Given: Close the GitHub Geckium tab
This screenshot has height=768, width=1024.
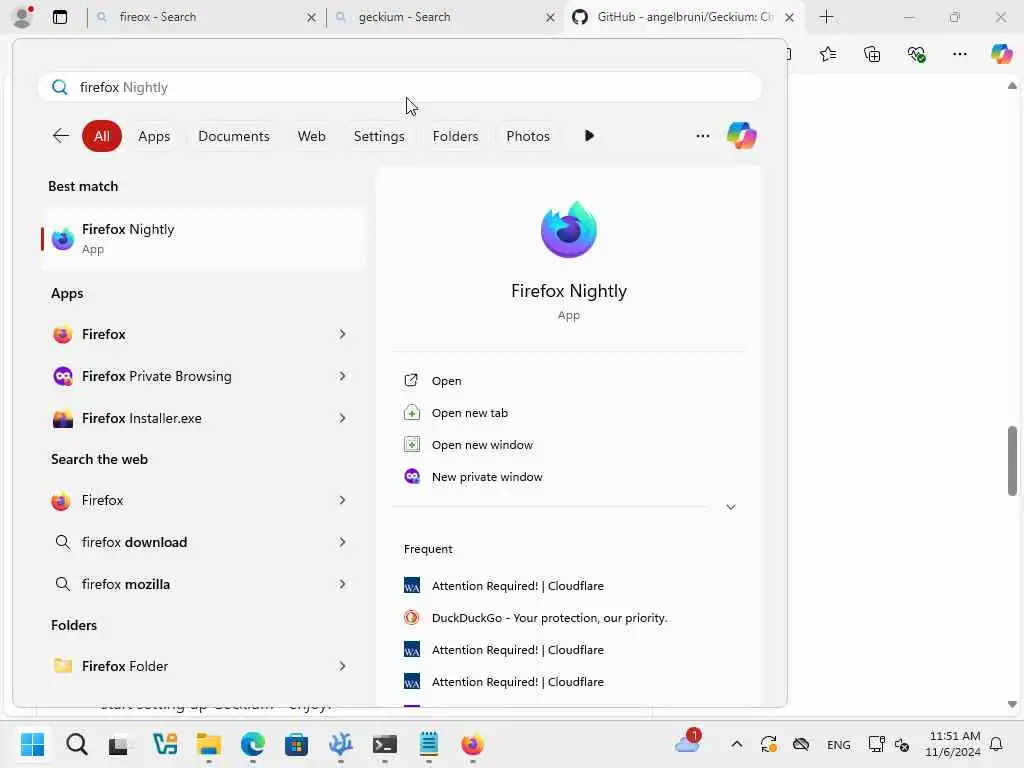Looking at the screenshot, I should (x=790, y=18).
